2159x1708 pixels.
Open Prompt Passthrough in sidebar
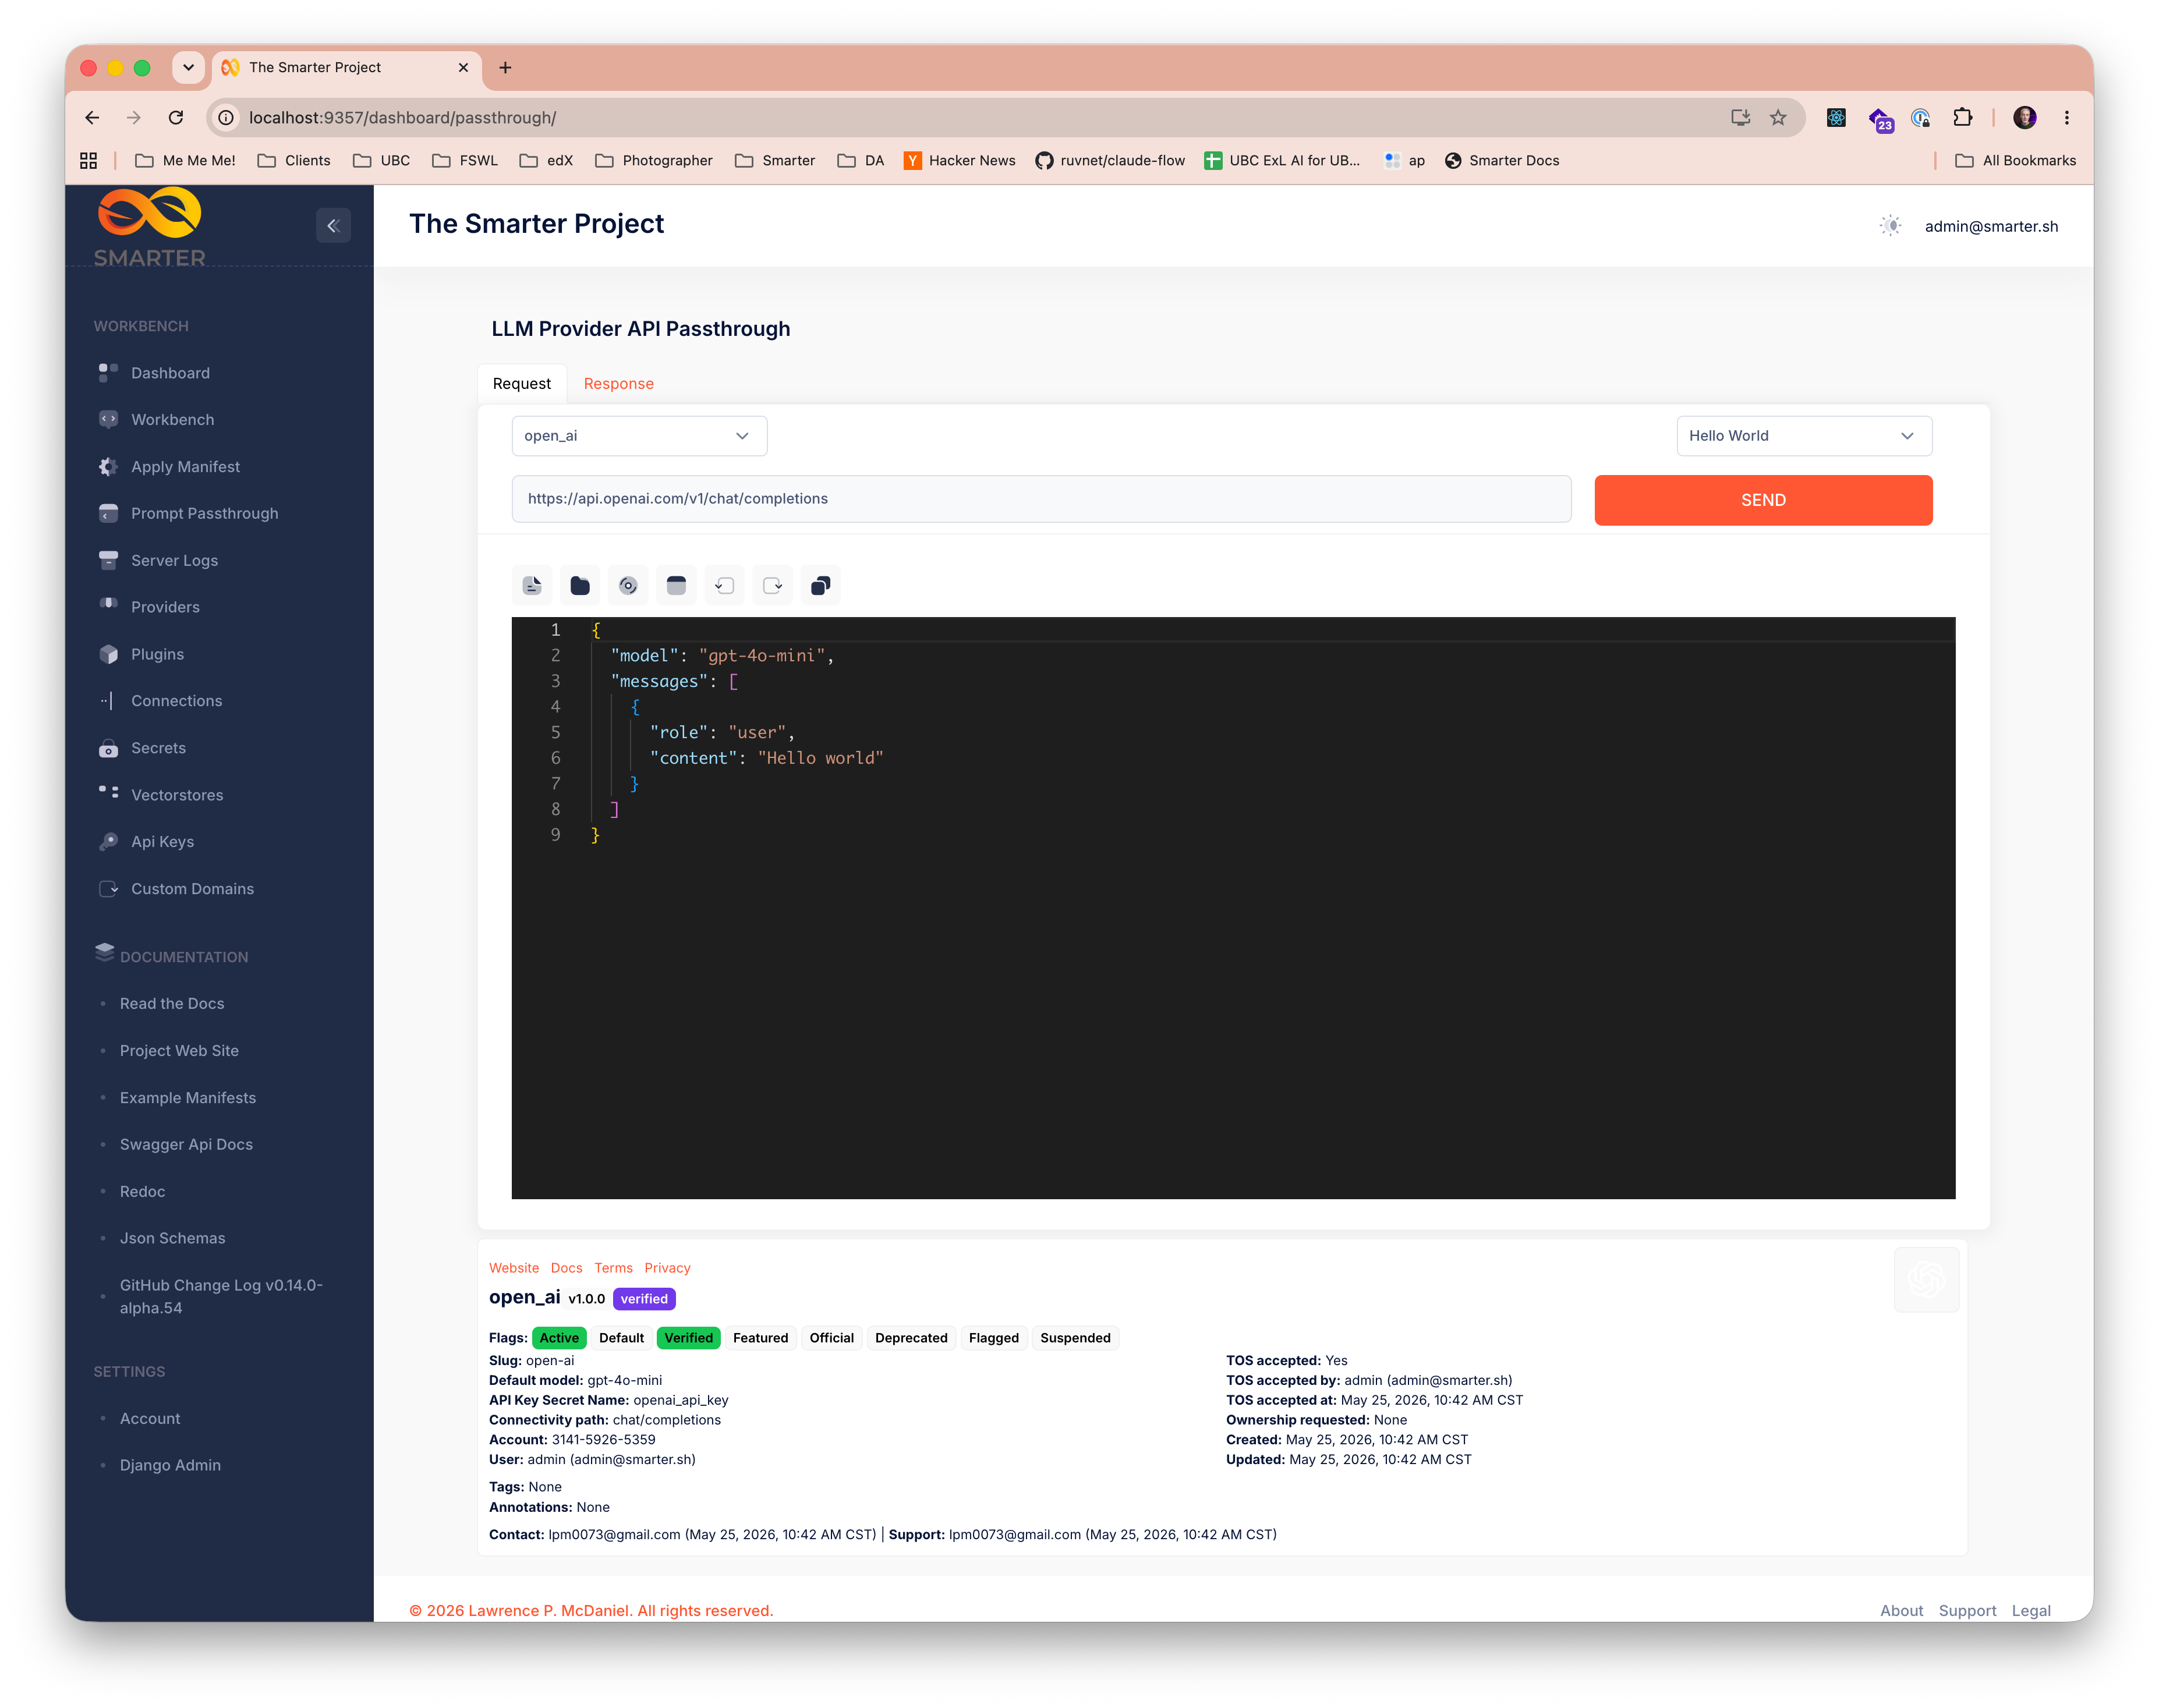[x=204, y=513]
